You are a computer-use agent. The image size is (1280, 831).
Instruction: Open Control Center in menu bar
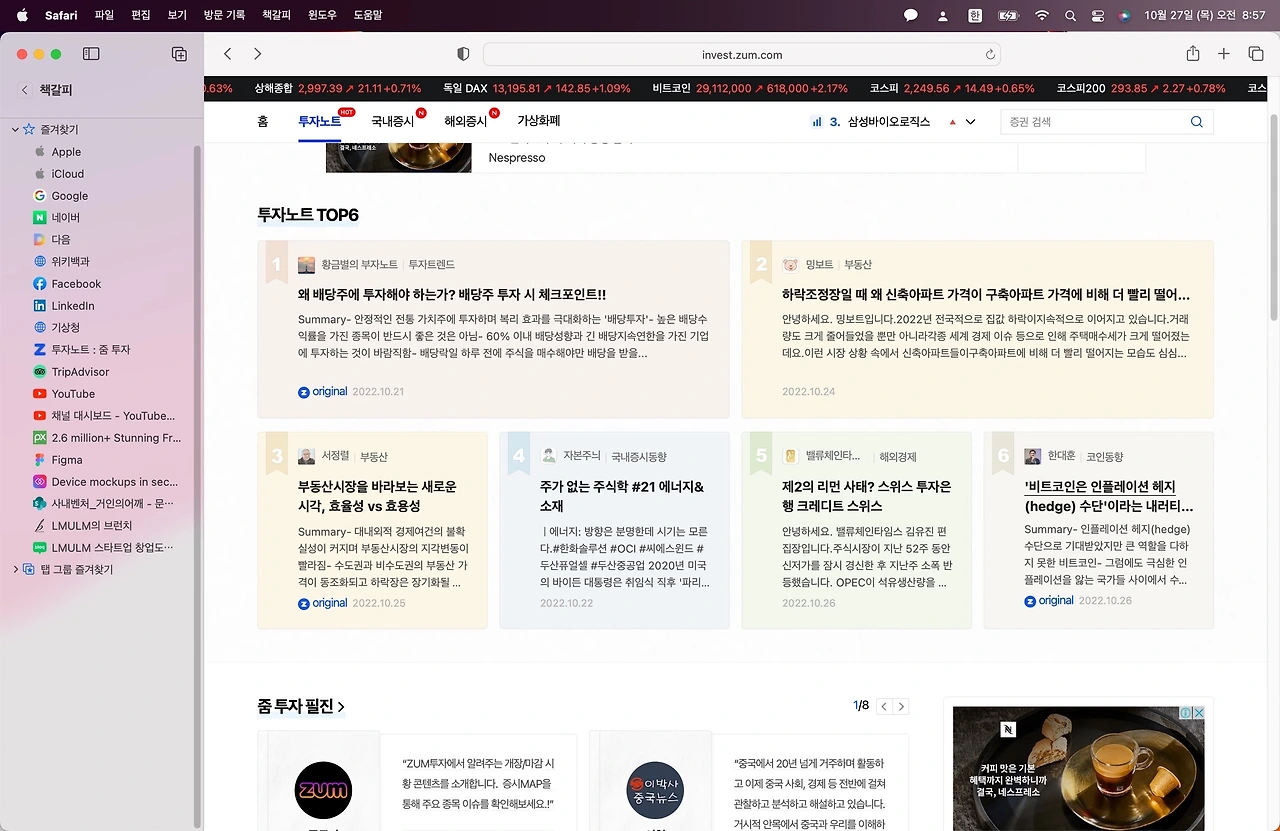[x=1097, y=15]
